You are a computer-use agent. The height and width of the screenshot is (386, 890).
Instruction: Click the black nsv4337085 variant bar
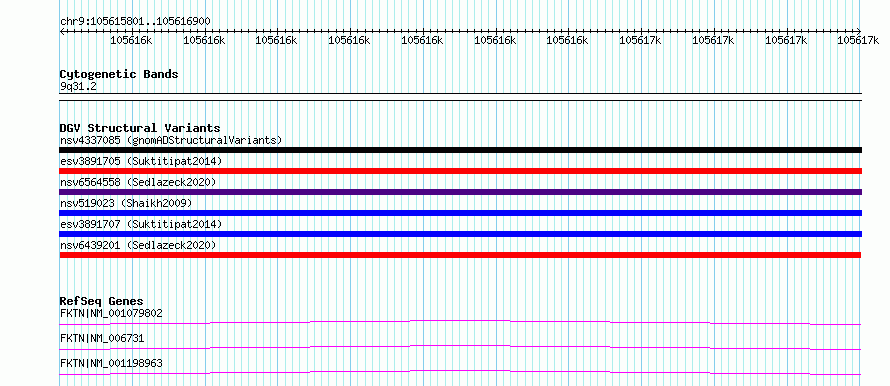coord(460,150)
